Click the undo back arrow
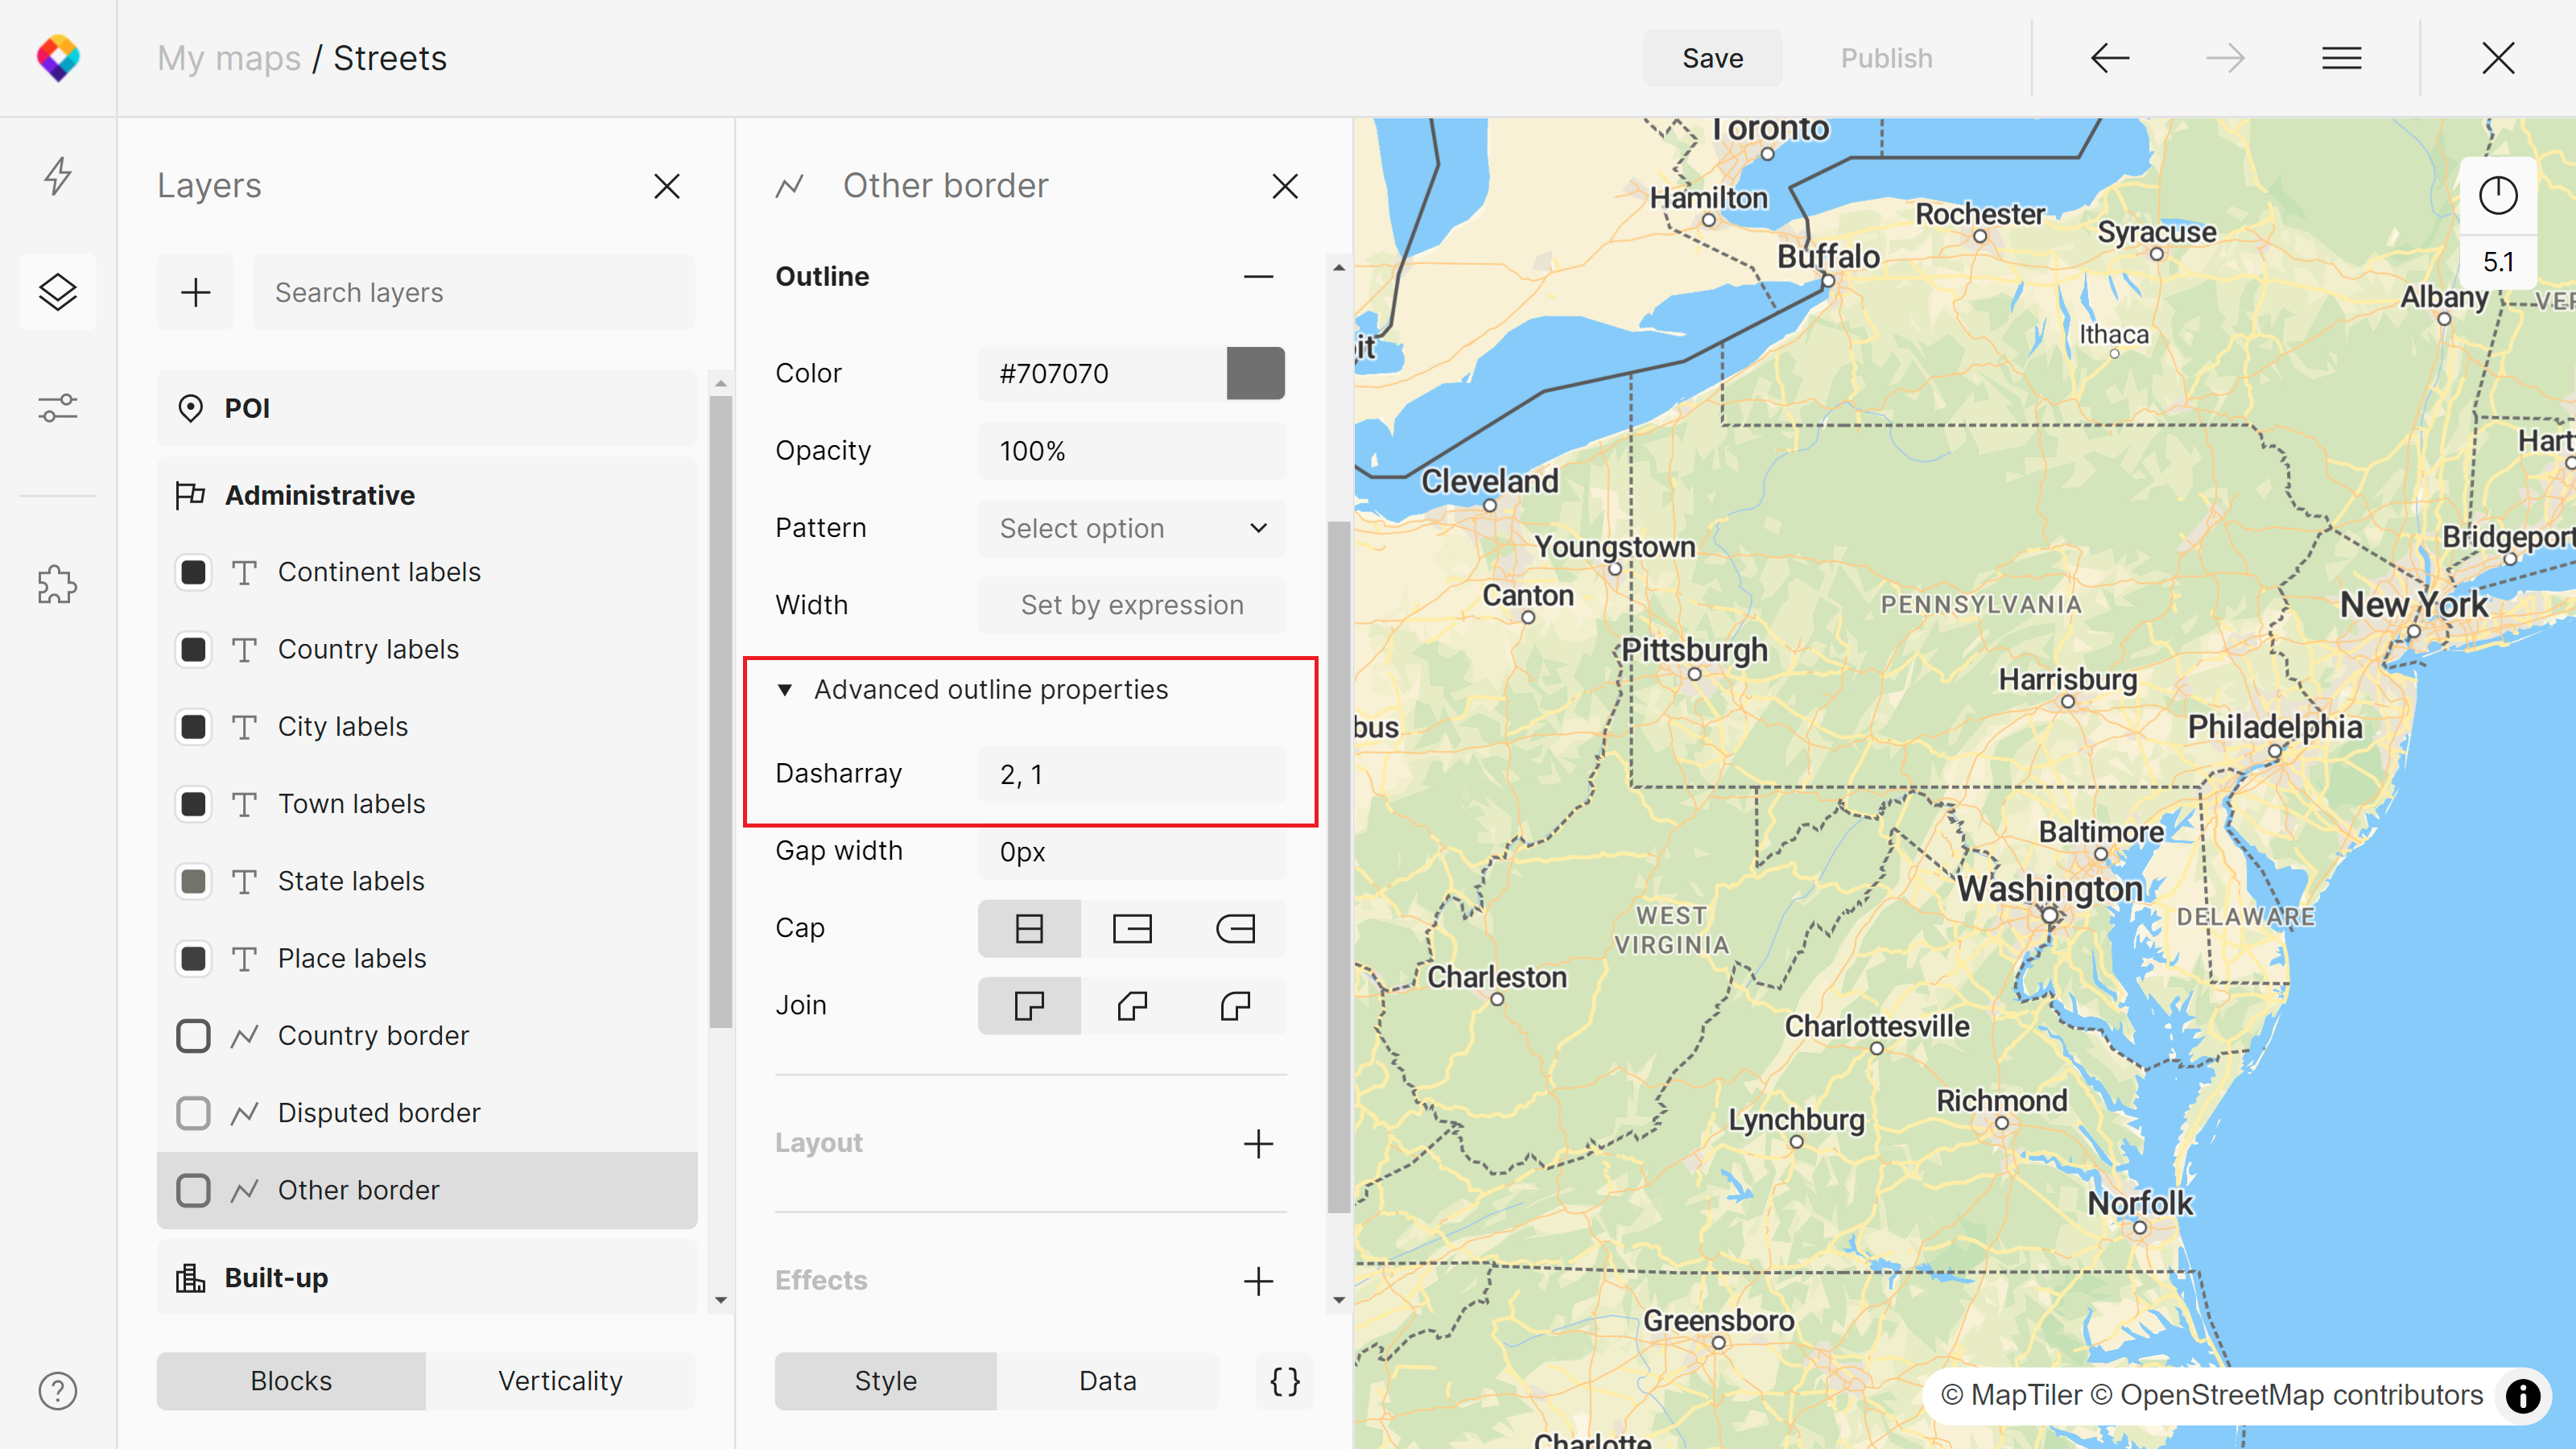2576x1449 pixels. 2110,58
